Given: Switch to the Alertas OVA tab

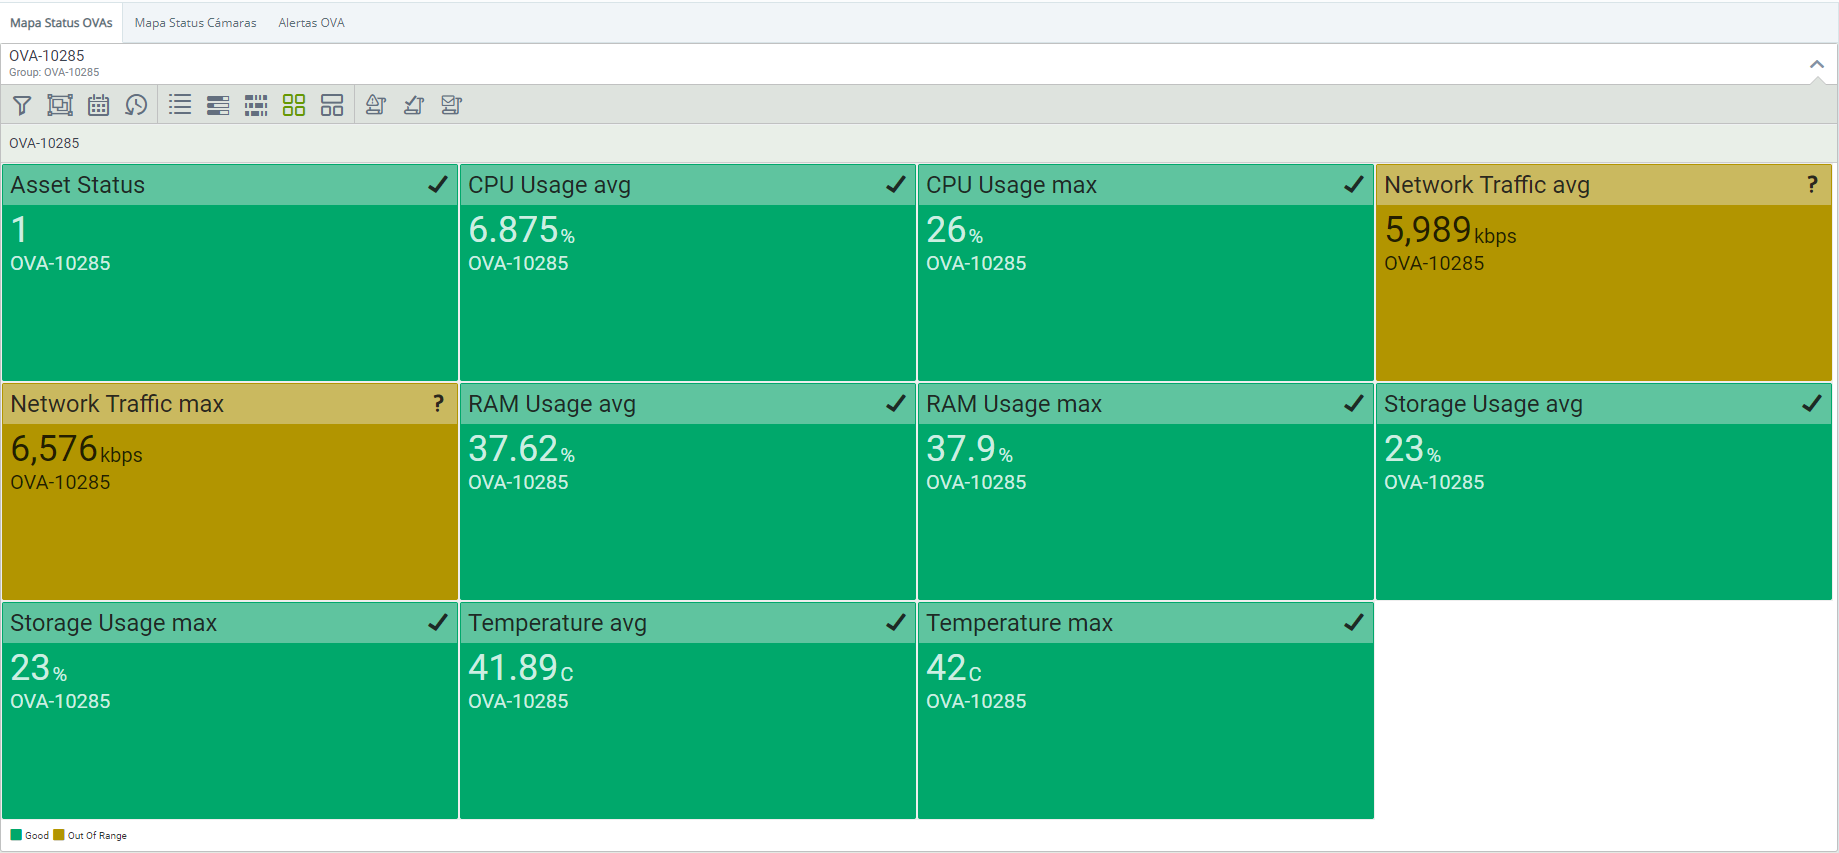Looking at the screenshot, I should tap(311, 23).
